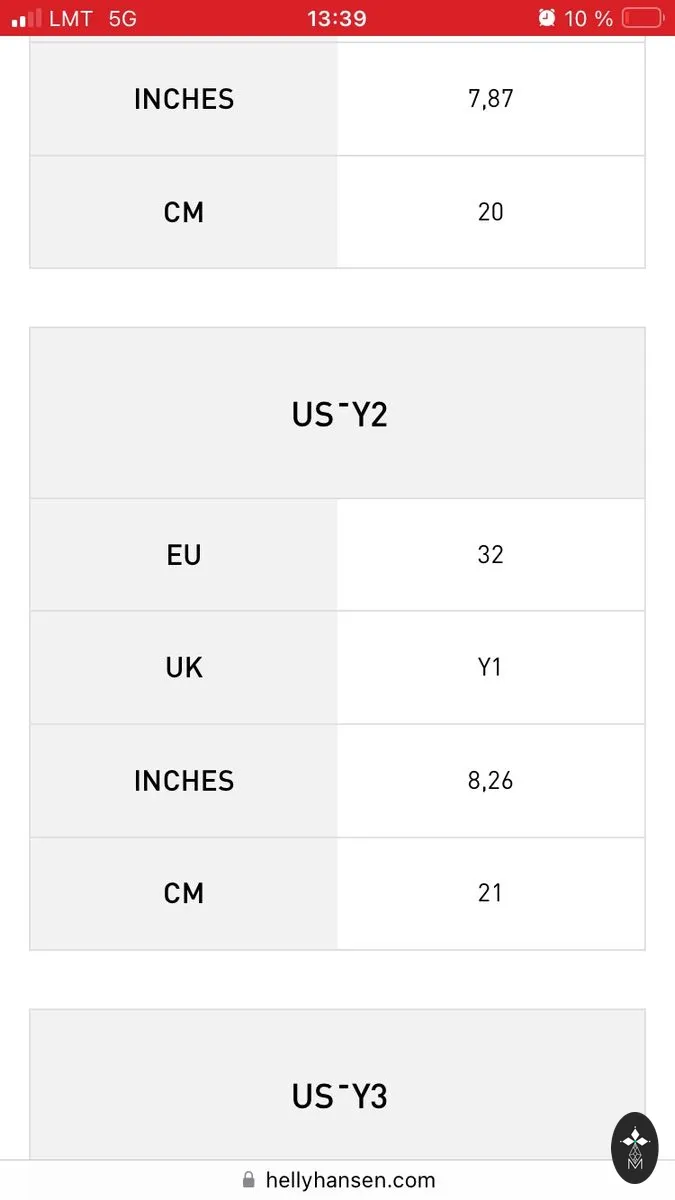Screen dimensions: 675x1200
Task: Tap the alarm clock status icon
Action: point(546,17)
